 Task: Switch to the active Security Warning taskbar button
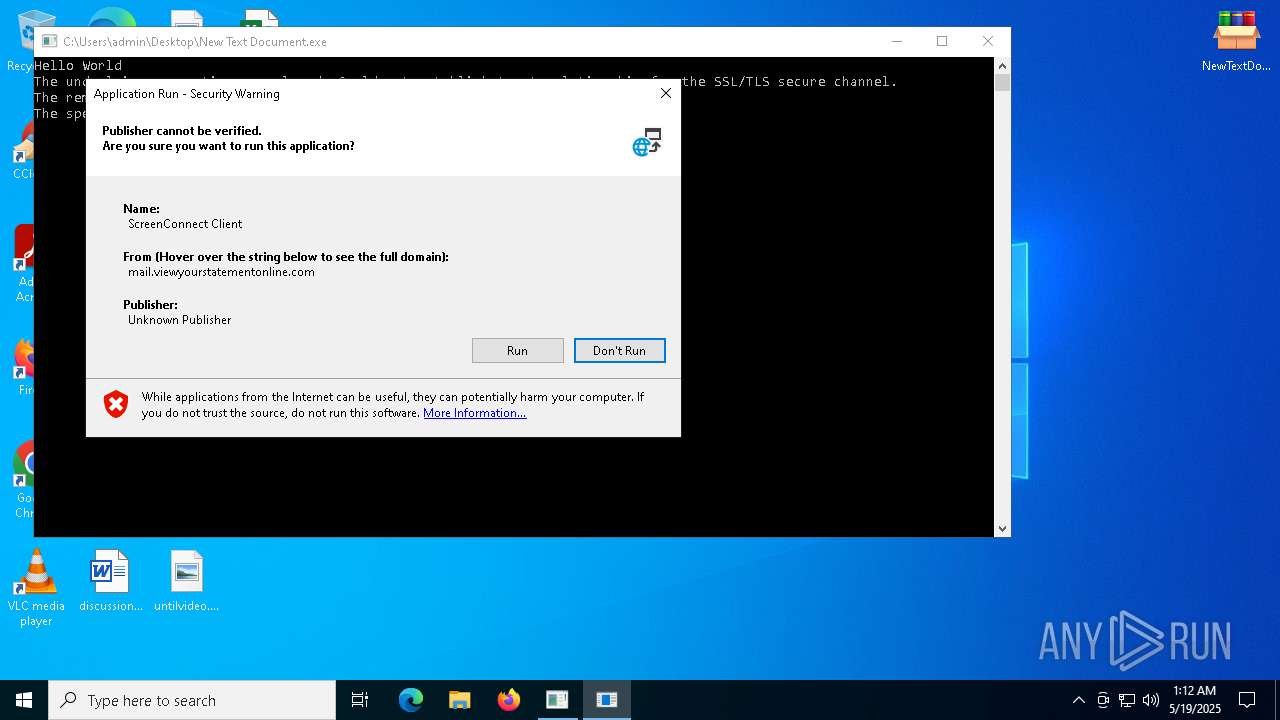click(606, 700)
